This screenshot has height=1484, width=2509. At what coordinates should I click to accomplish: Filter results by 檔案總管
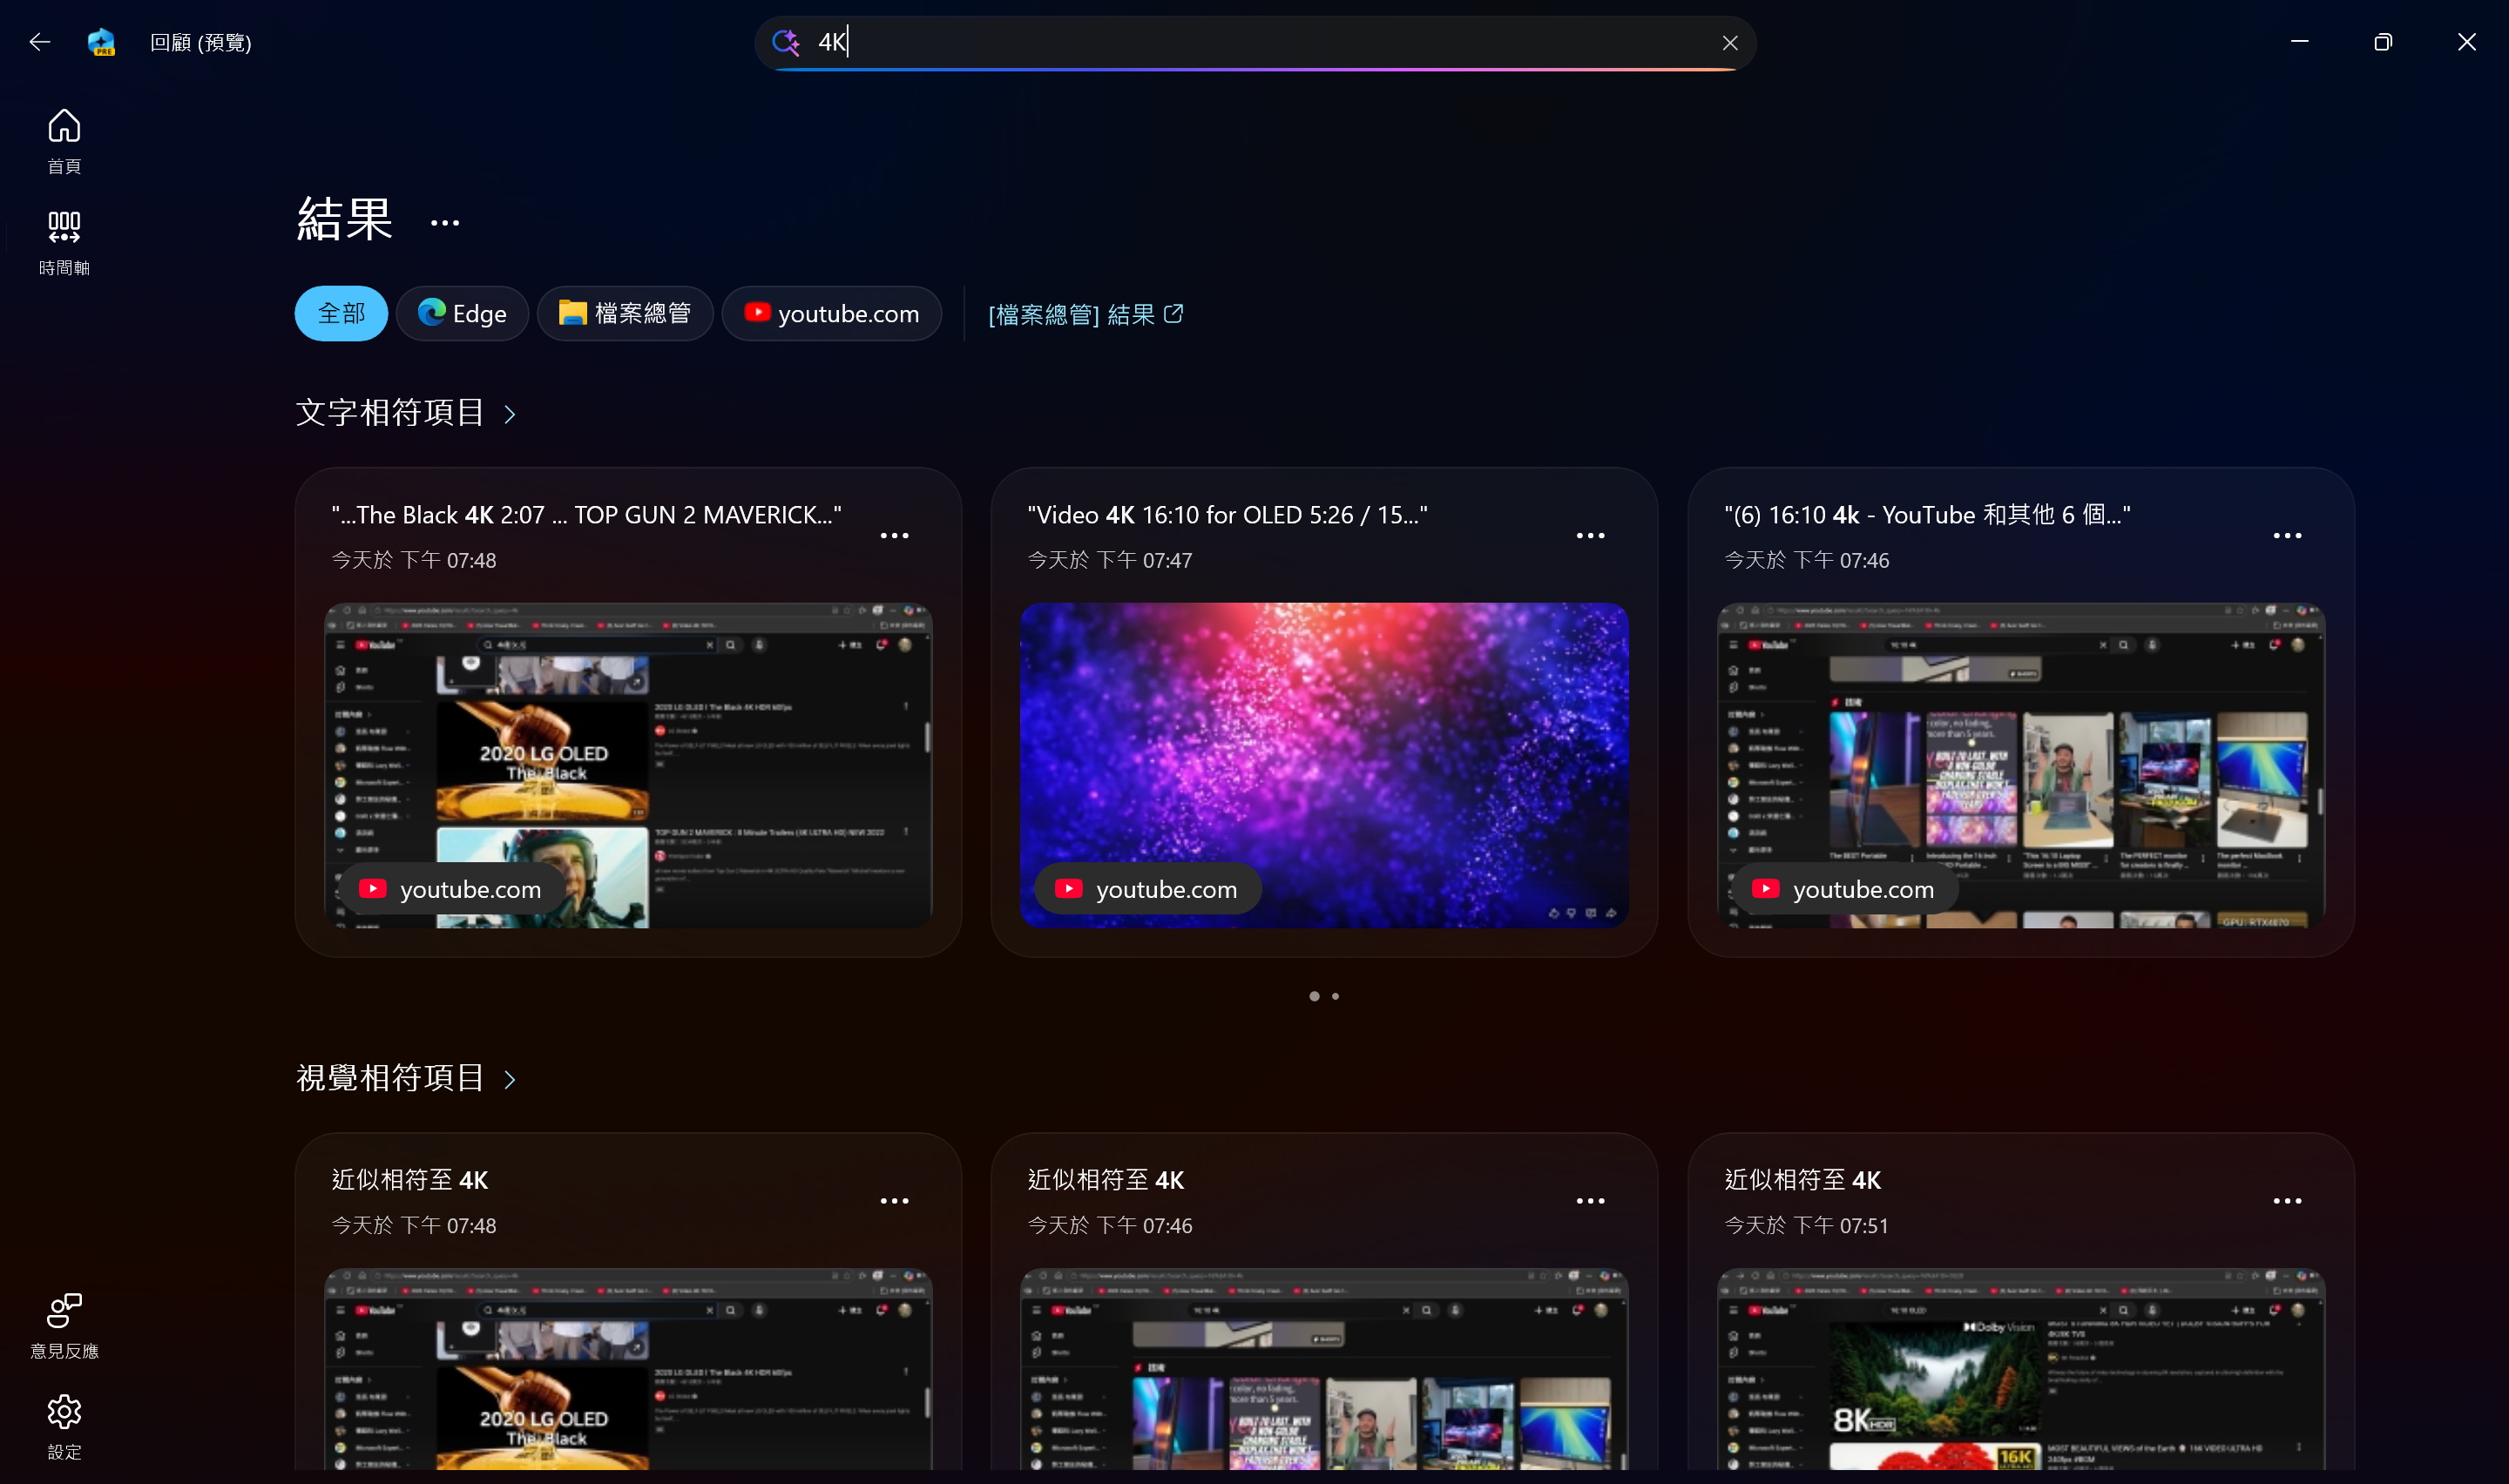[x=625, y=314]
